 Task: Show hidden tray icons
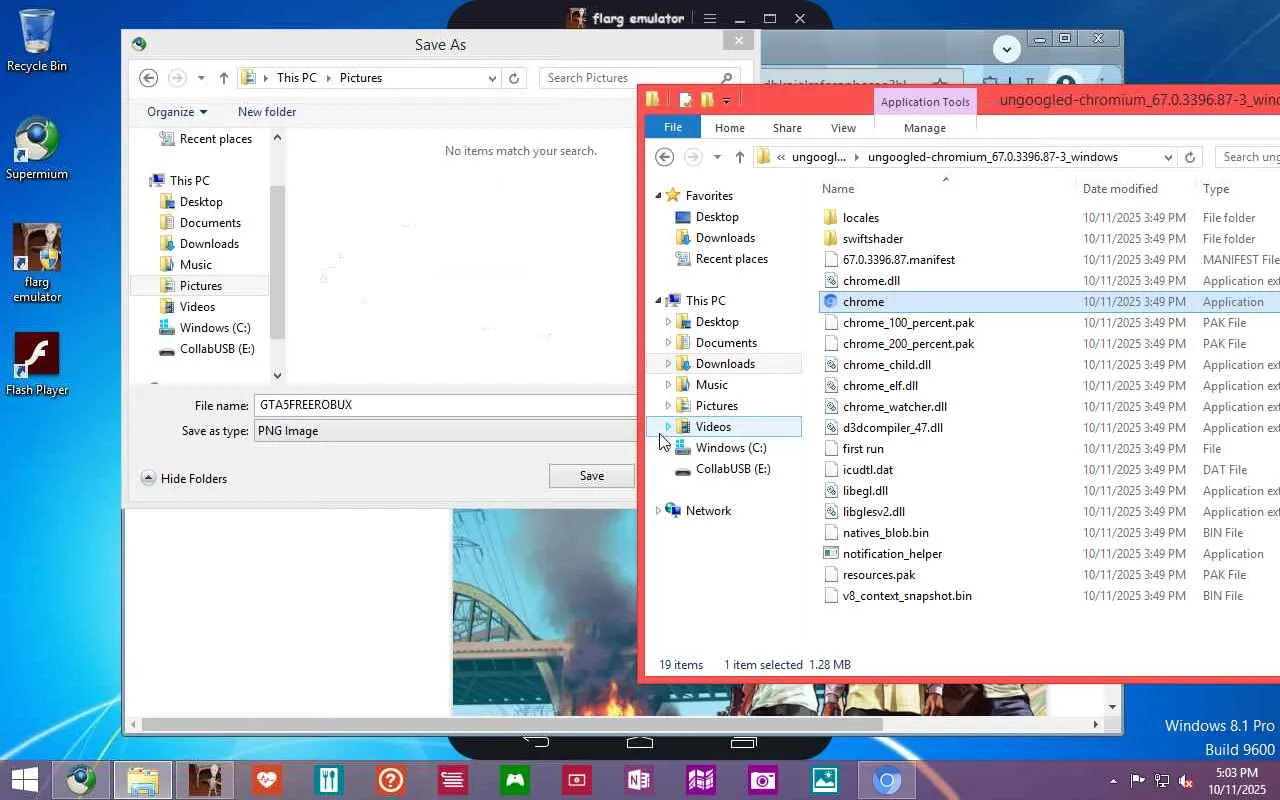(x=1114, y=781)
